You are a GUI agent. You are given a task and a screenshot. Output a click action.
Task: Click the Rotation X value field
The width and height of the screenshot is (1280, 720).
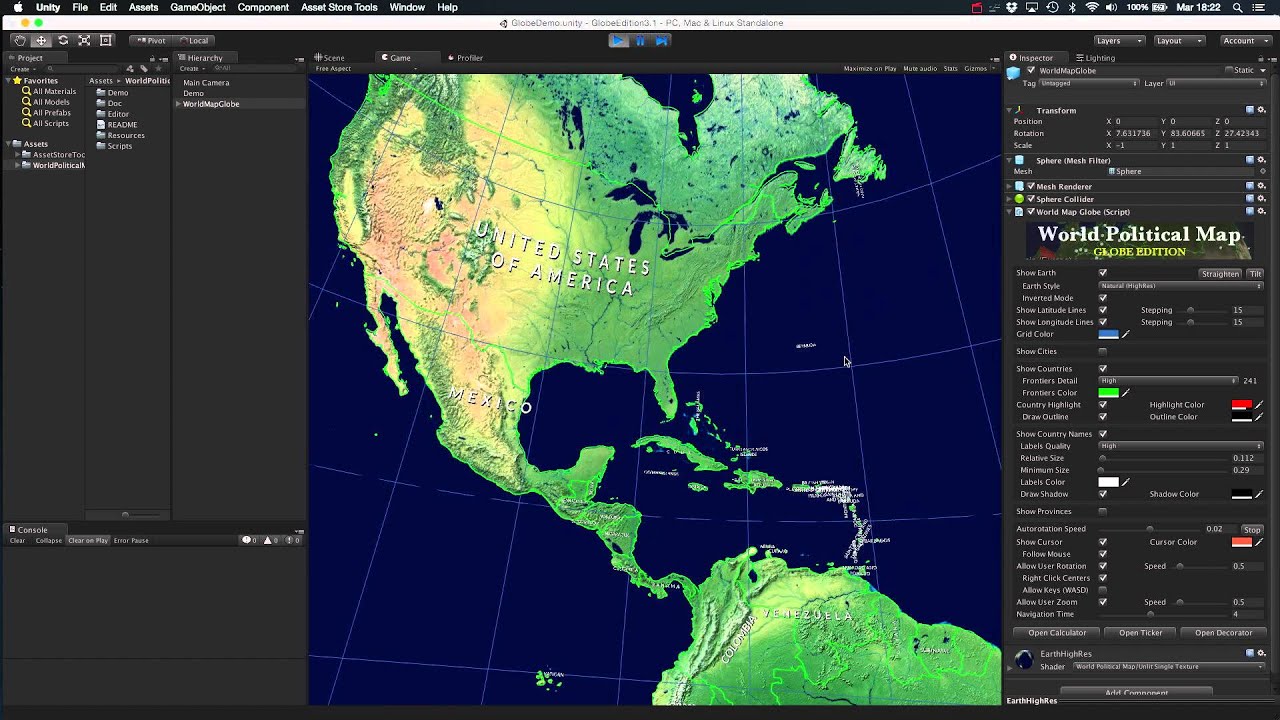tap(1135, 133)
